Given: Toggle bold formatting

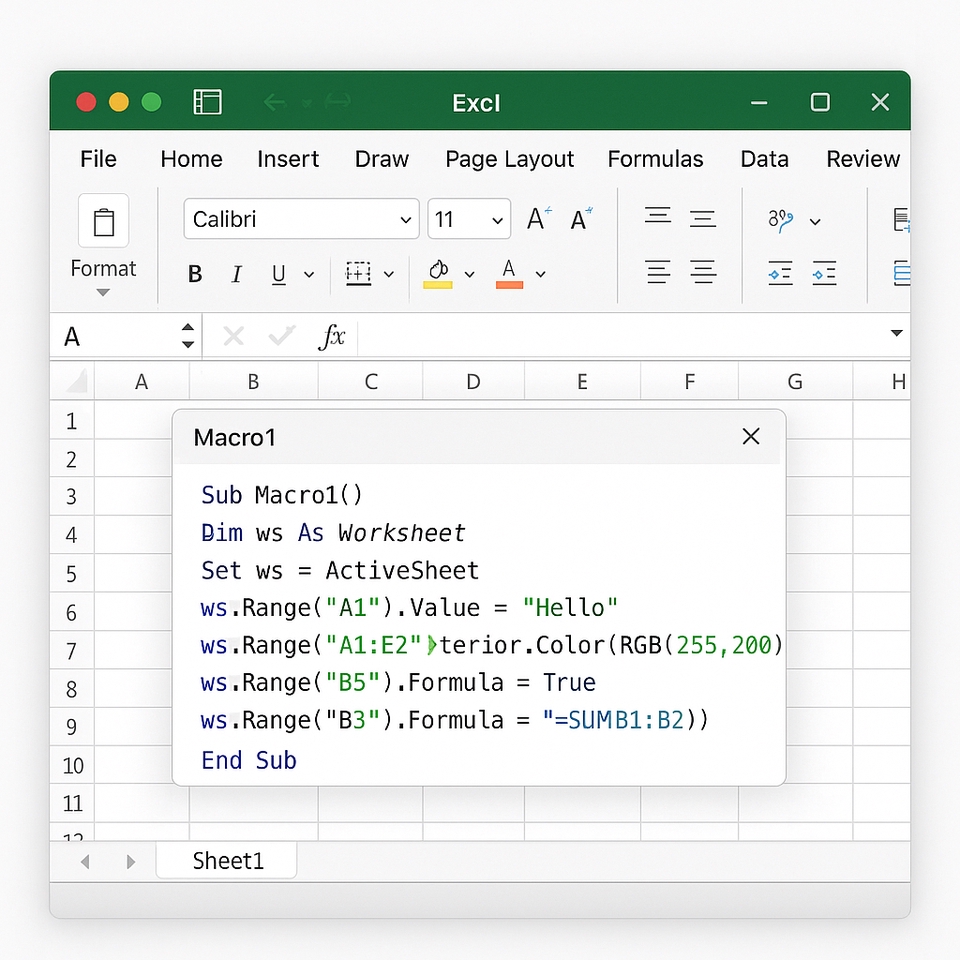Looking at the screenshot, I should point(195,274).
